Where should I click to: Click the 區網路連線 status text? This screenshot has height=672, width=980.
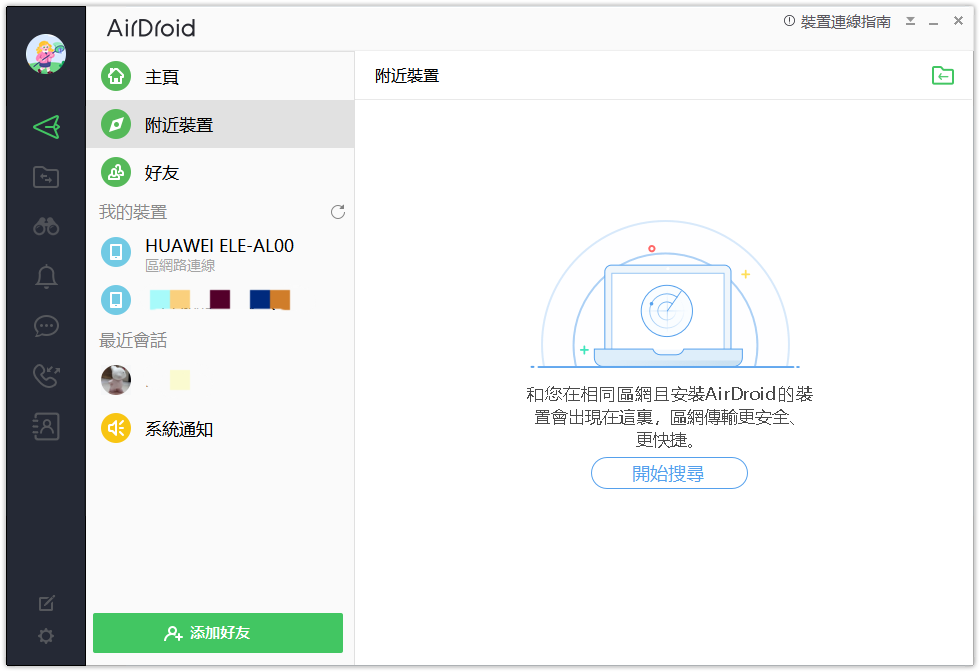coord(180,266)
